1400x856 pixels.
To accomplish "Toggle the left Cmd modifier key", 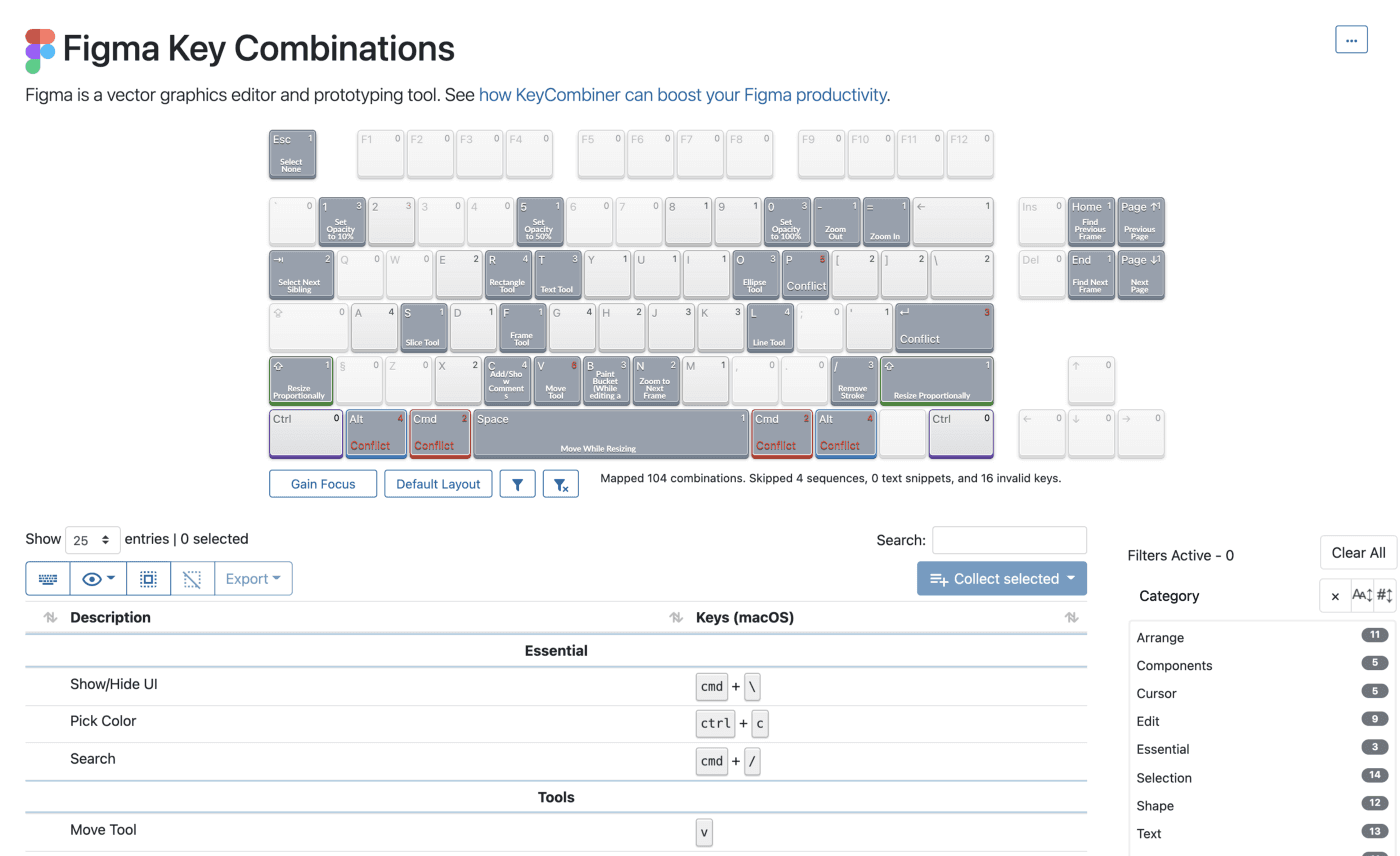I will 440,433.
